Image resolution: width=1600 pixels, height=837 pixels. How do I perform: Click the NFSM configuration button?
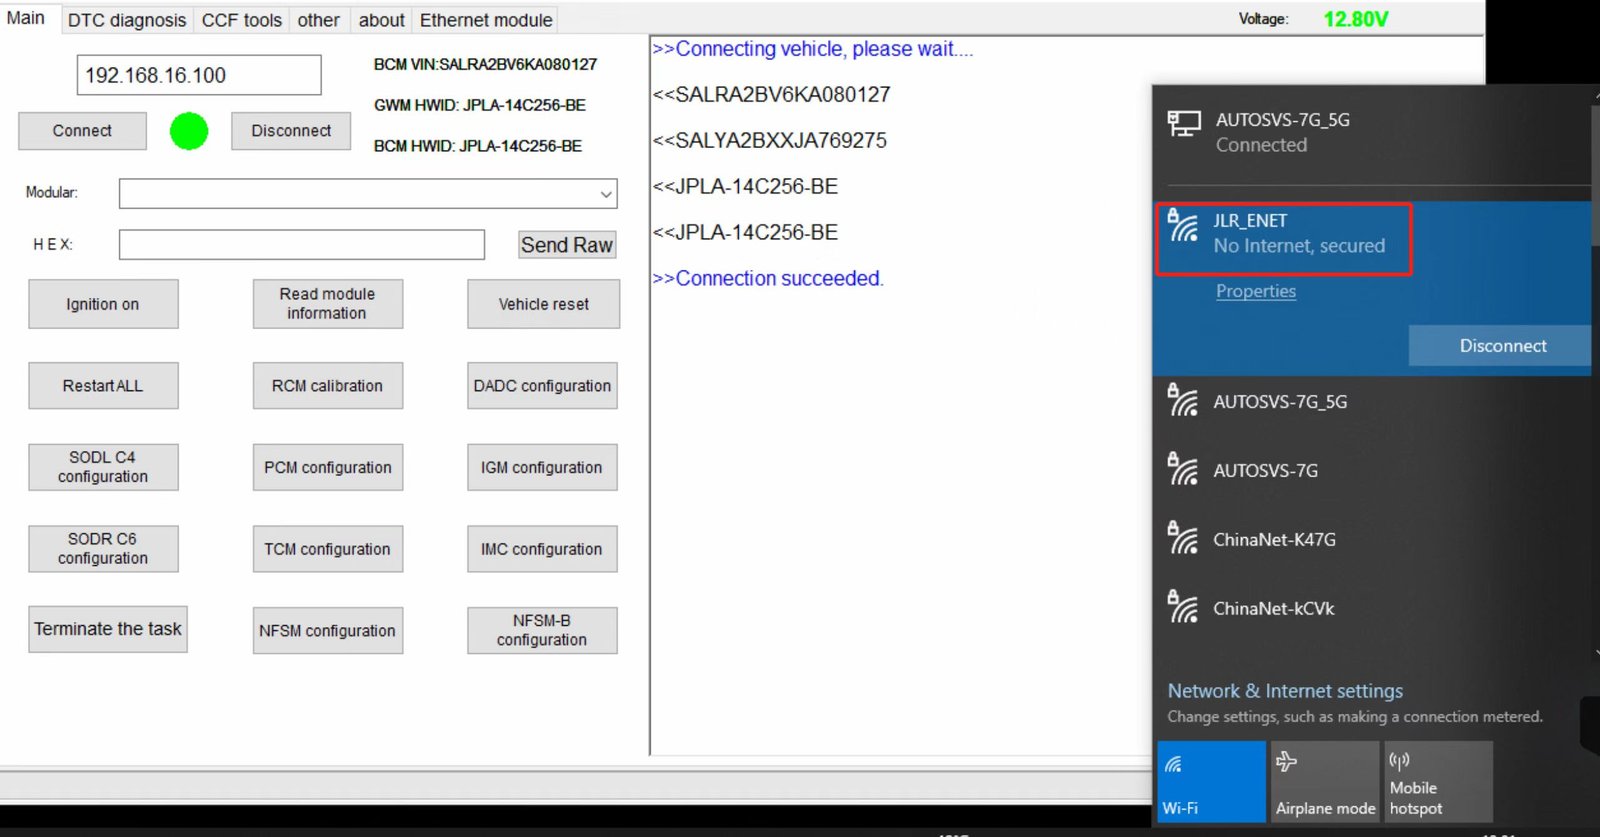coord(328,631)
